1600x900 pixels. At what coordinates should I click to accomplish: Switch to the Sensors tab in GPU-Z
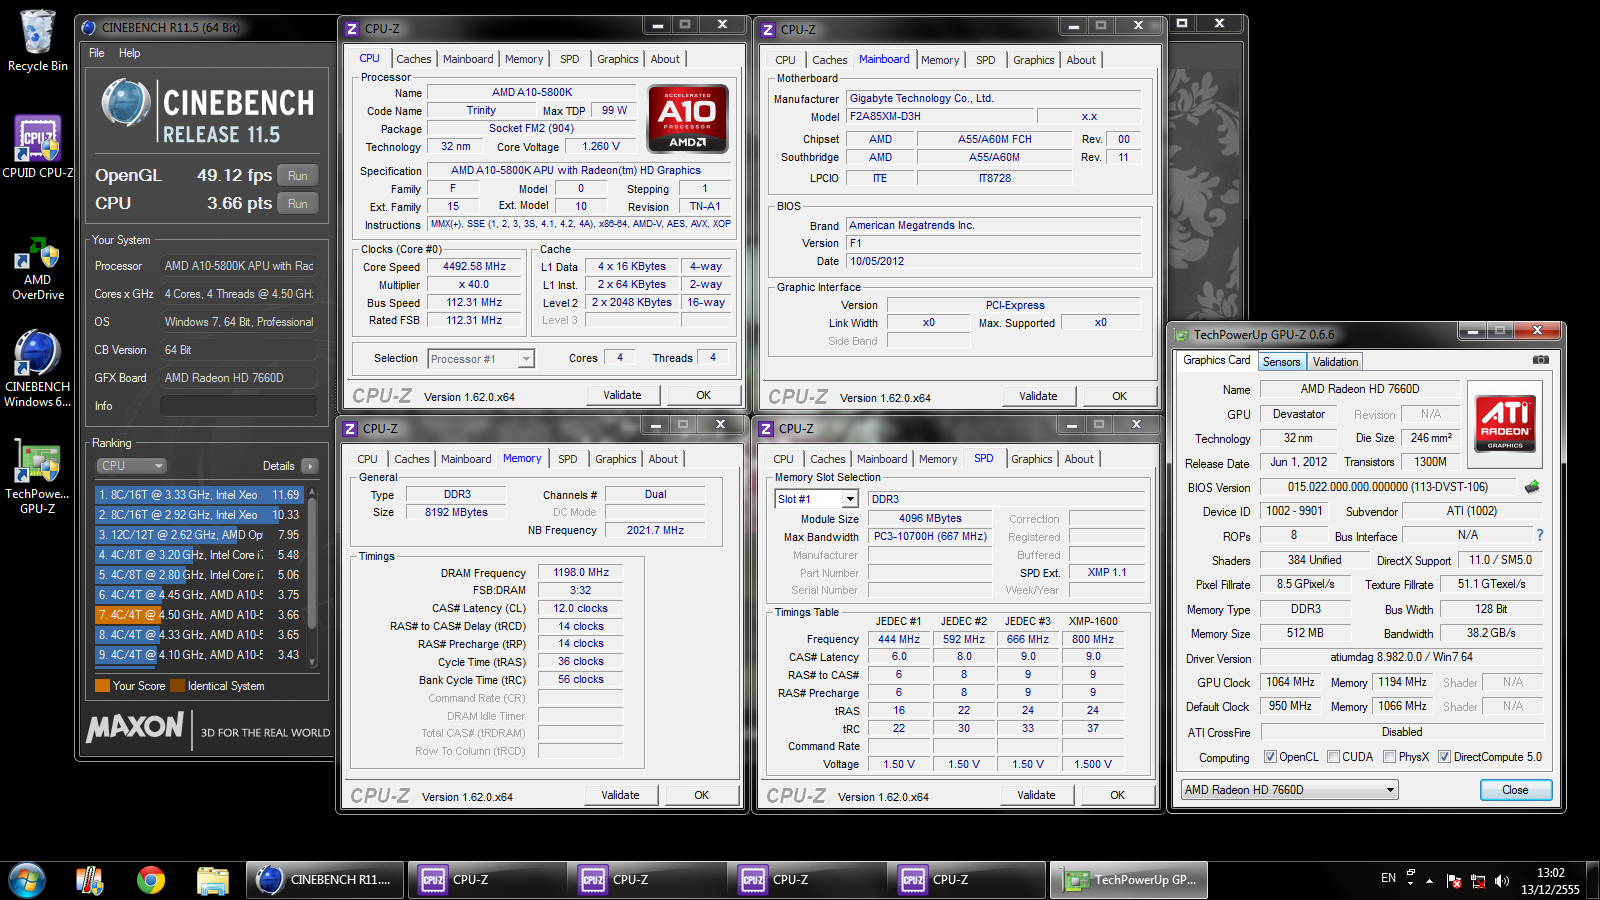[x=1281, y=362]
